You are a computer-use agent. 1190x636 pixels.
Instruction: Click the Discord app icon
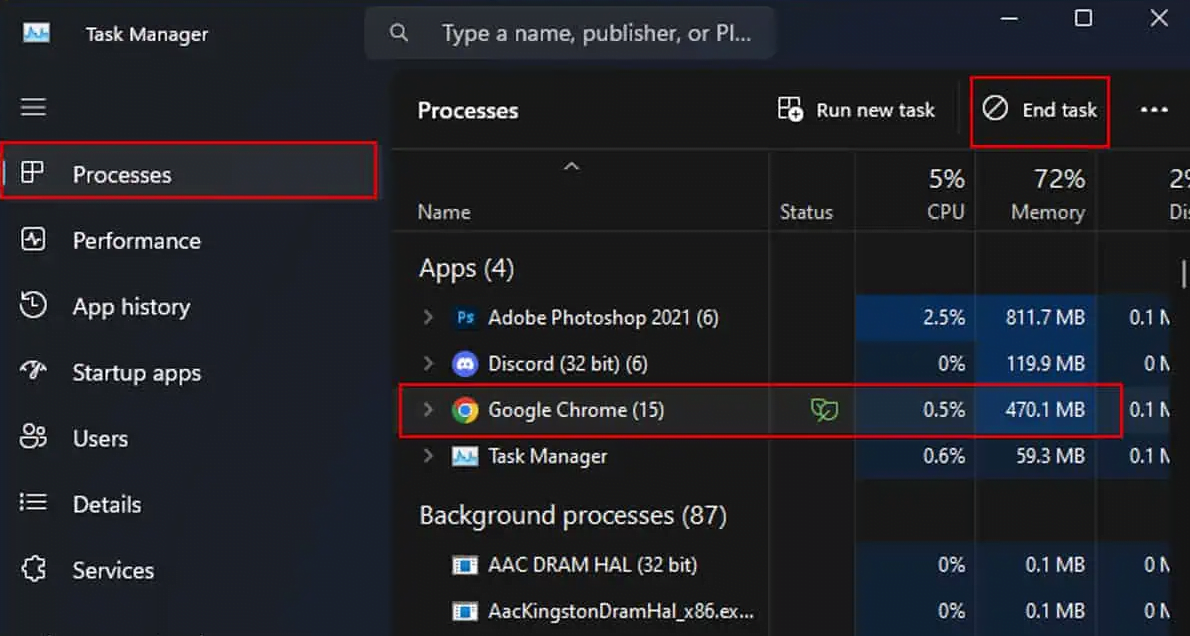[465, 364]
